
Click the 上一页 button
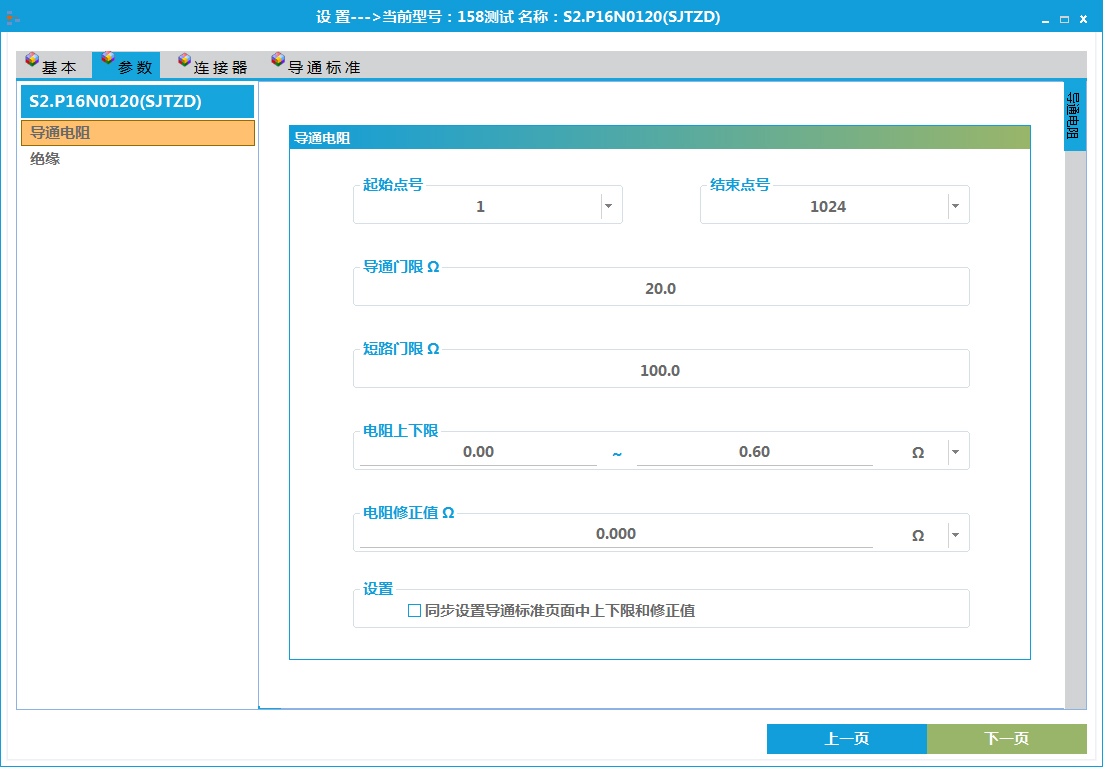846,738
